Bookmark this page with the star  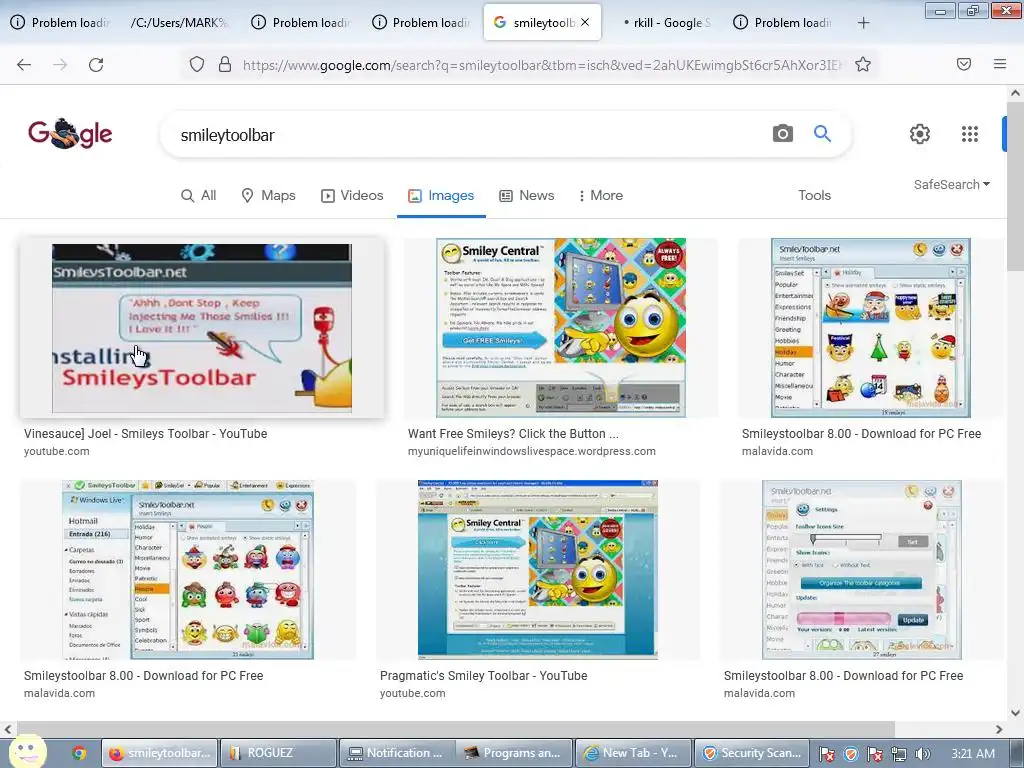point(863,64)
